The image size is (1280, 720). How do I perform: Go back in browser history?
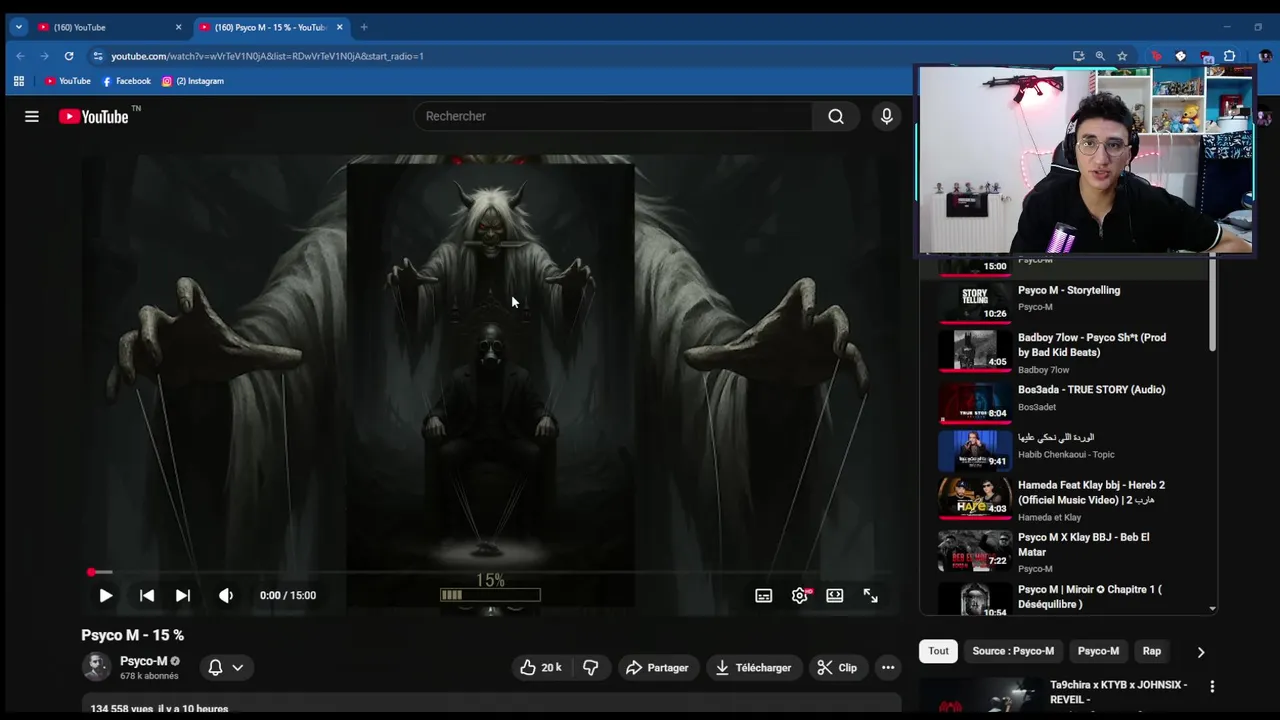(20, 56)
